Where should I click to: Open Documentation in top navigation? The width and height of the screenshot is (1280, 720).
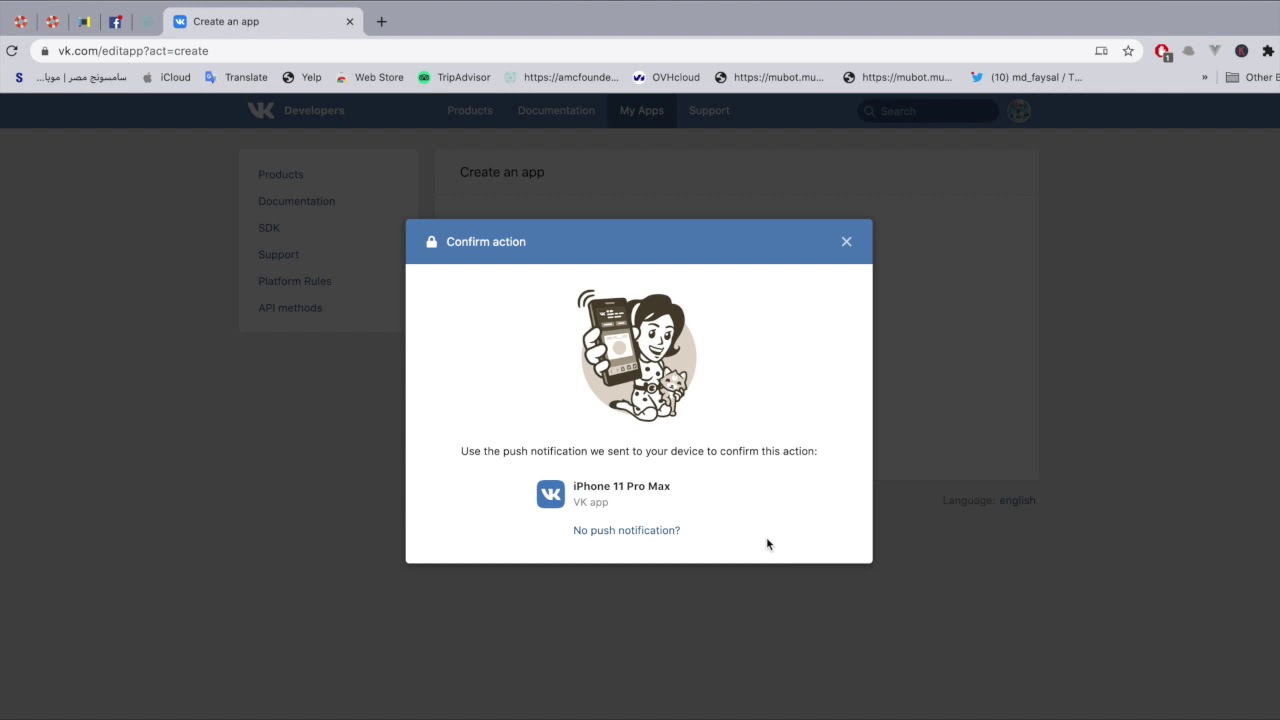(x=556, y=110)
